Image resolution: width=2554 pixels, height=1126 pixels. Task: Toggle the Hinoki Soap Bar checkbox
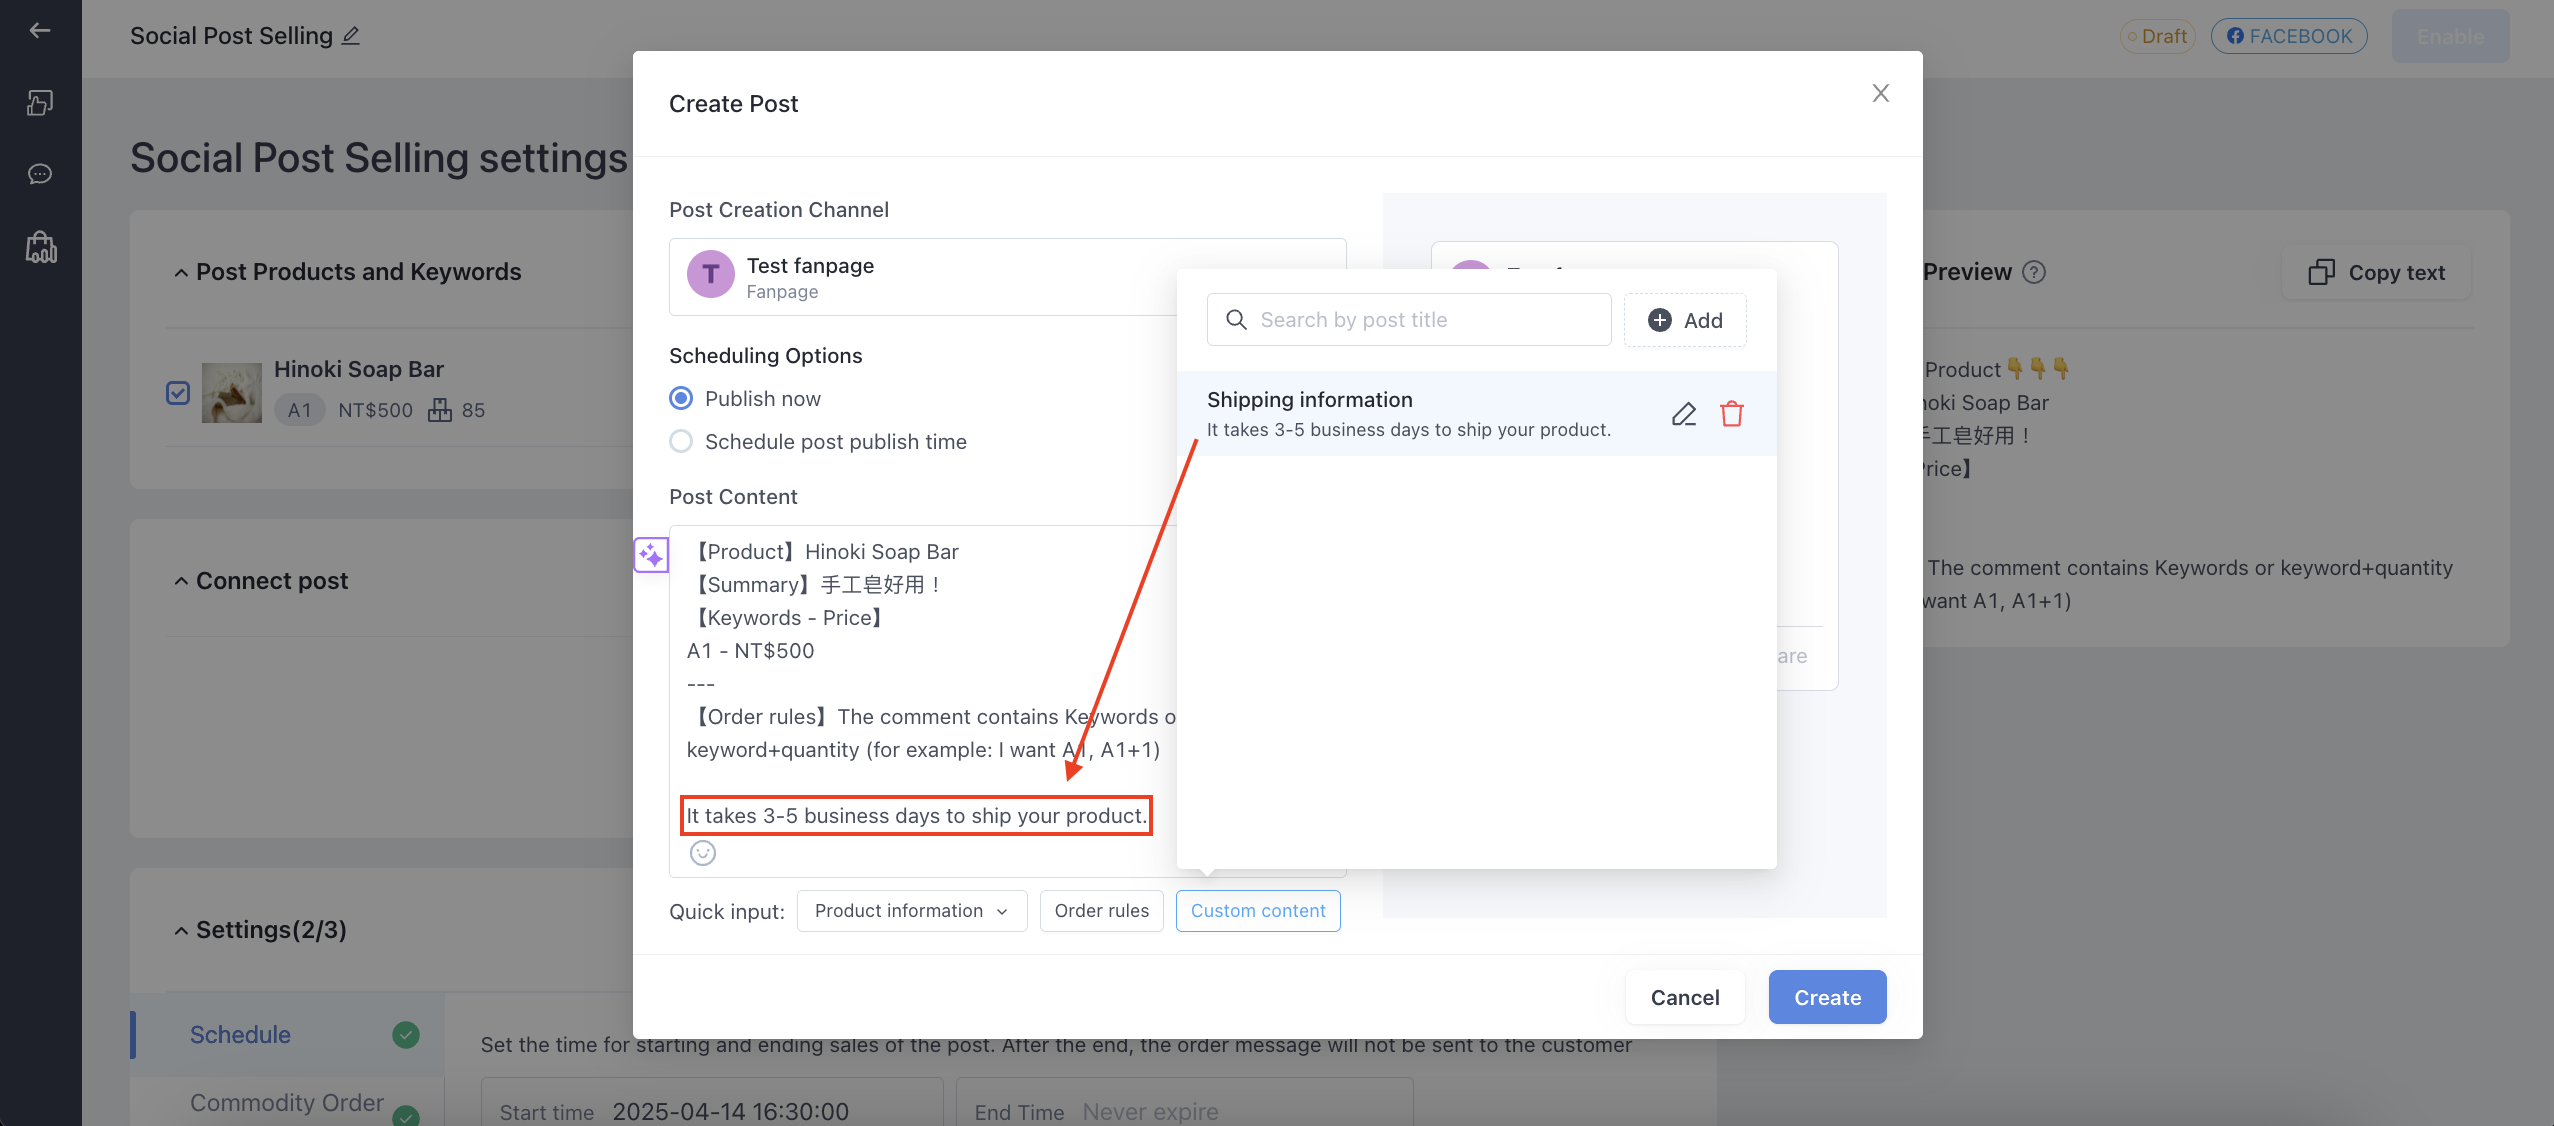[178, 393]
